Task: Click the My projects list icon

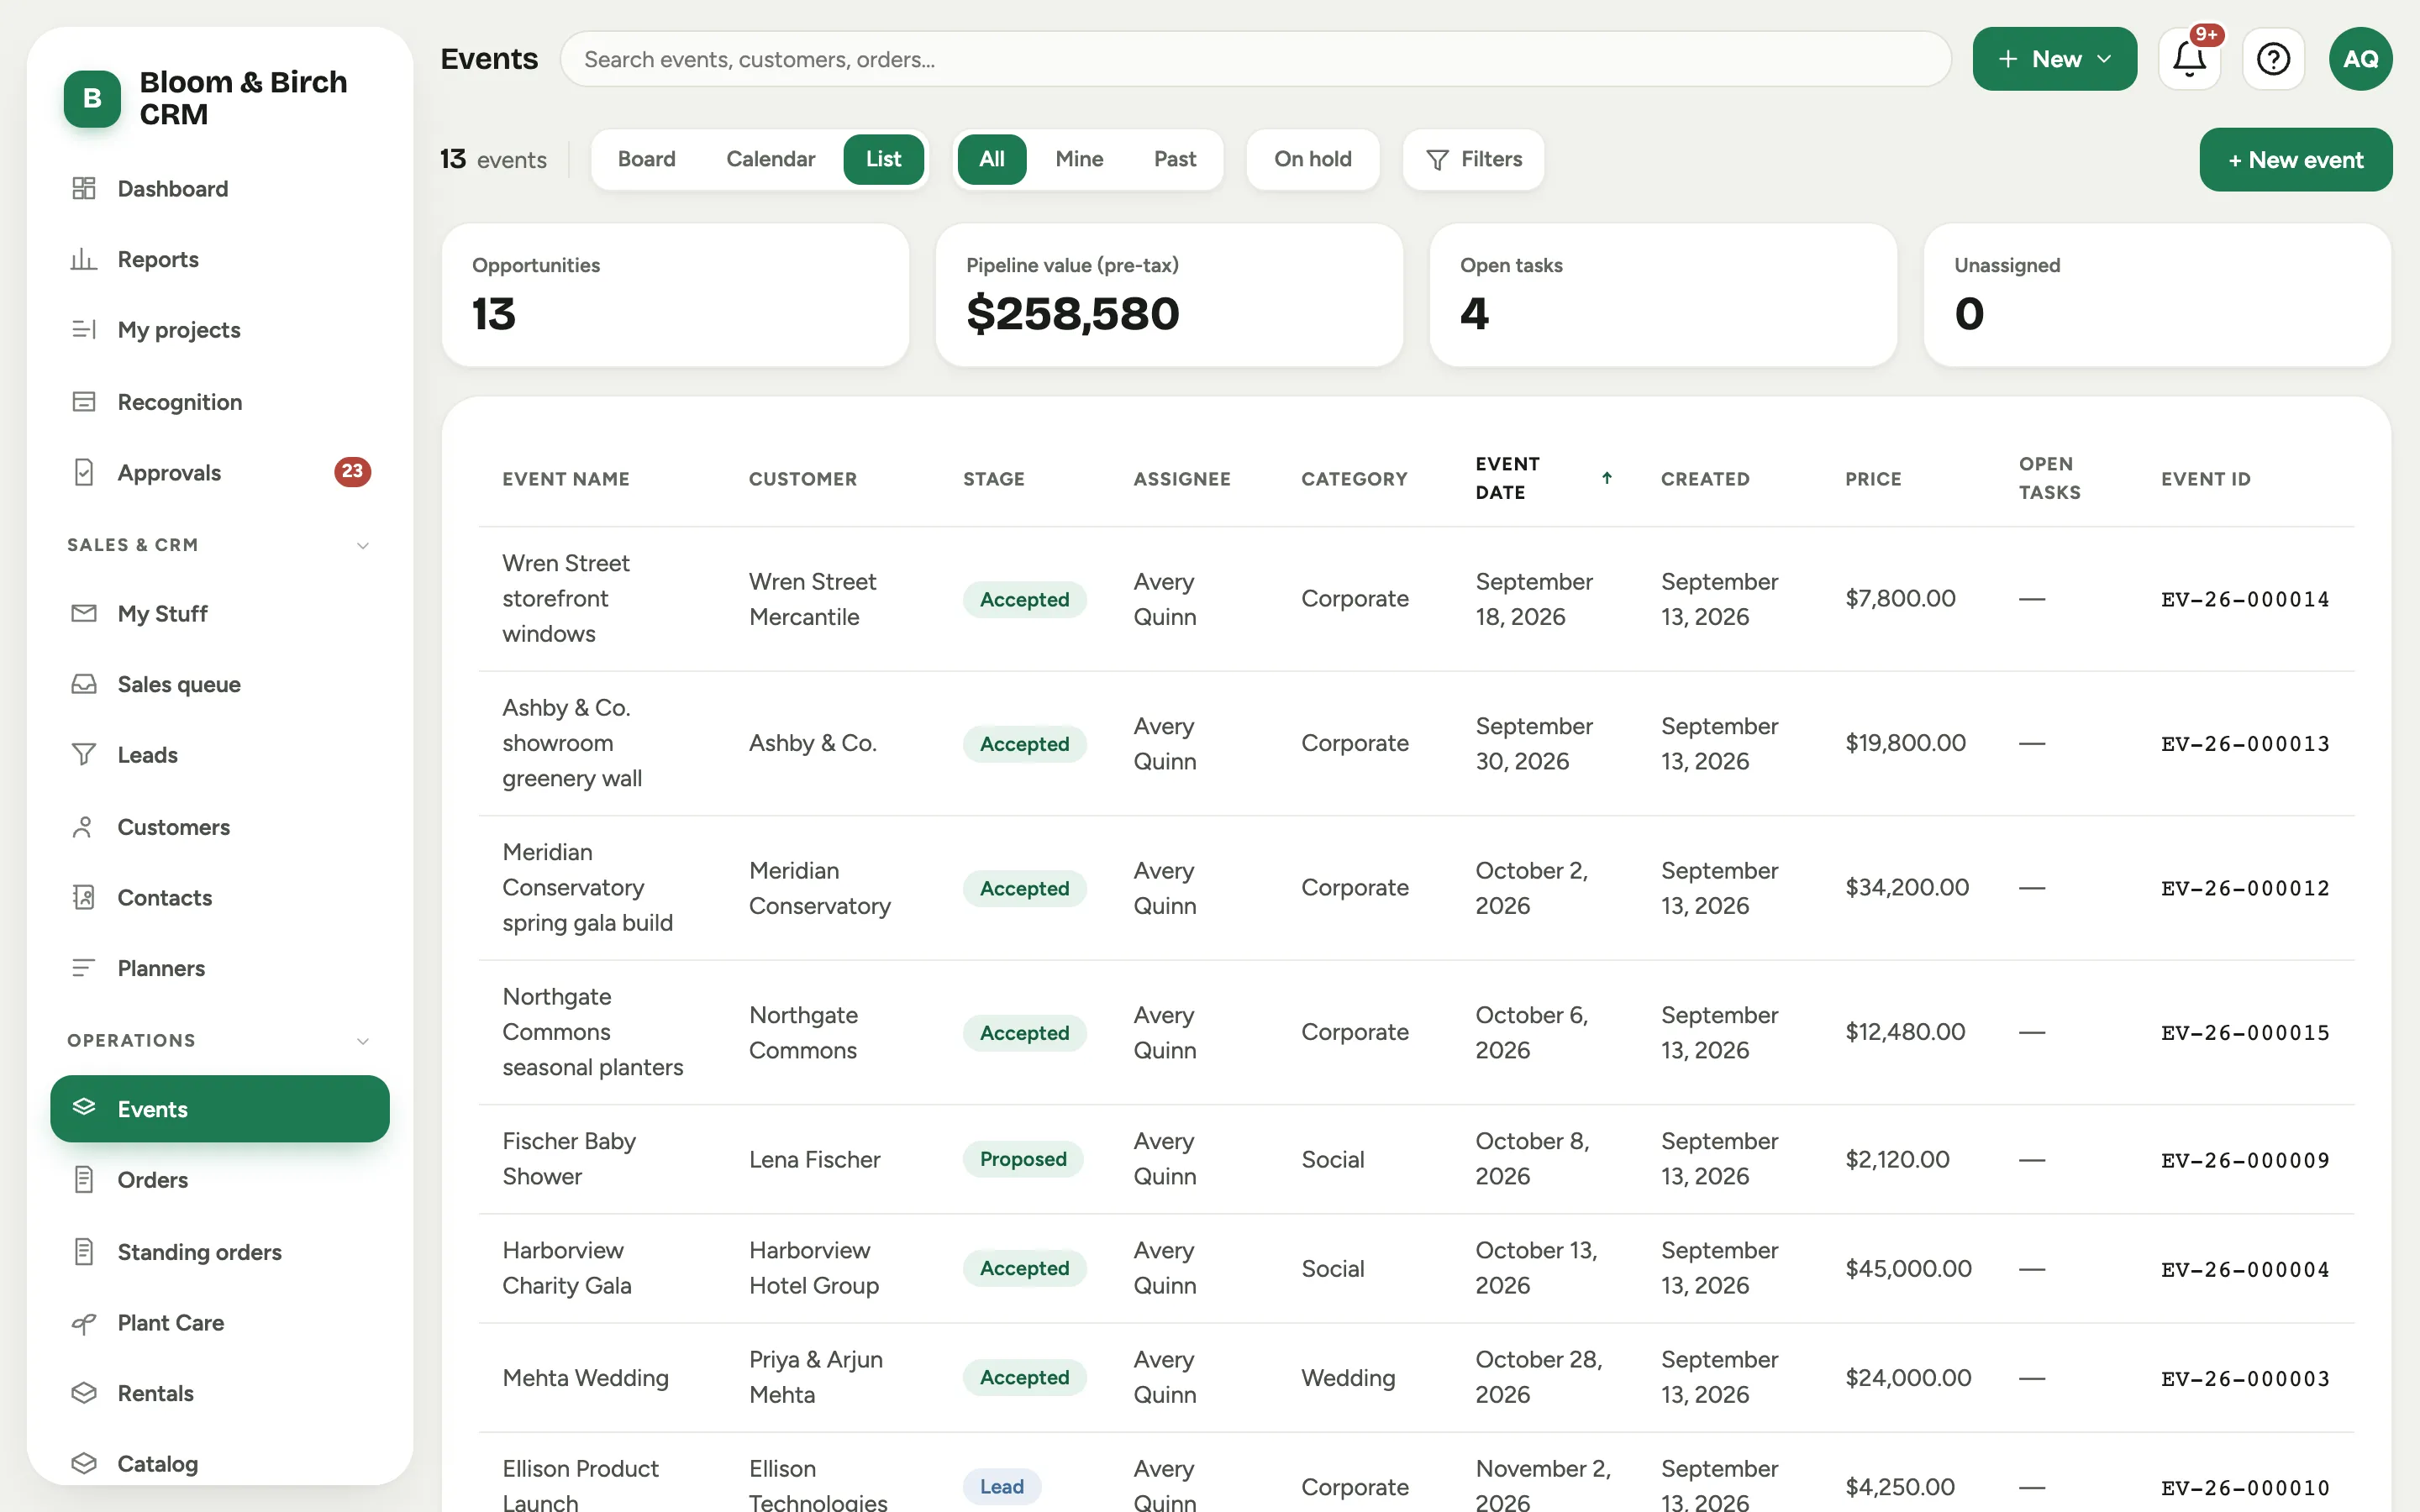Action: point(84,329)
